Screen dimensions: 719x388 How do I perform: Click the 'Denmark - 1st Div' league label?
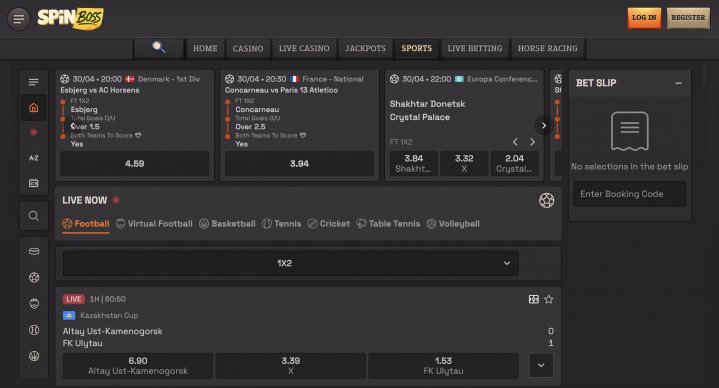168,79
